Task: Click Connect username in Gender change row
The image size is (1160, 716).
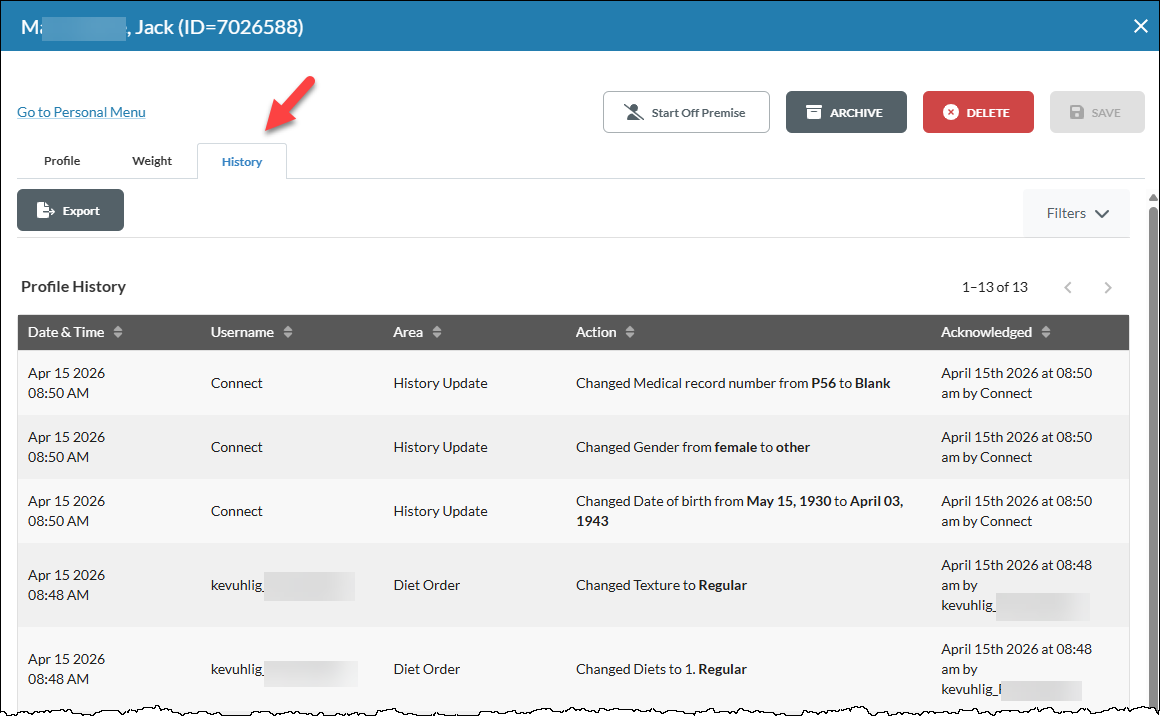Action: coord(237,448)
